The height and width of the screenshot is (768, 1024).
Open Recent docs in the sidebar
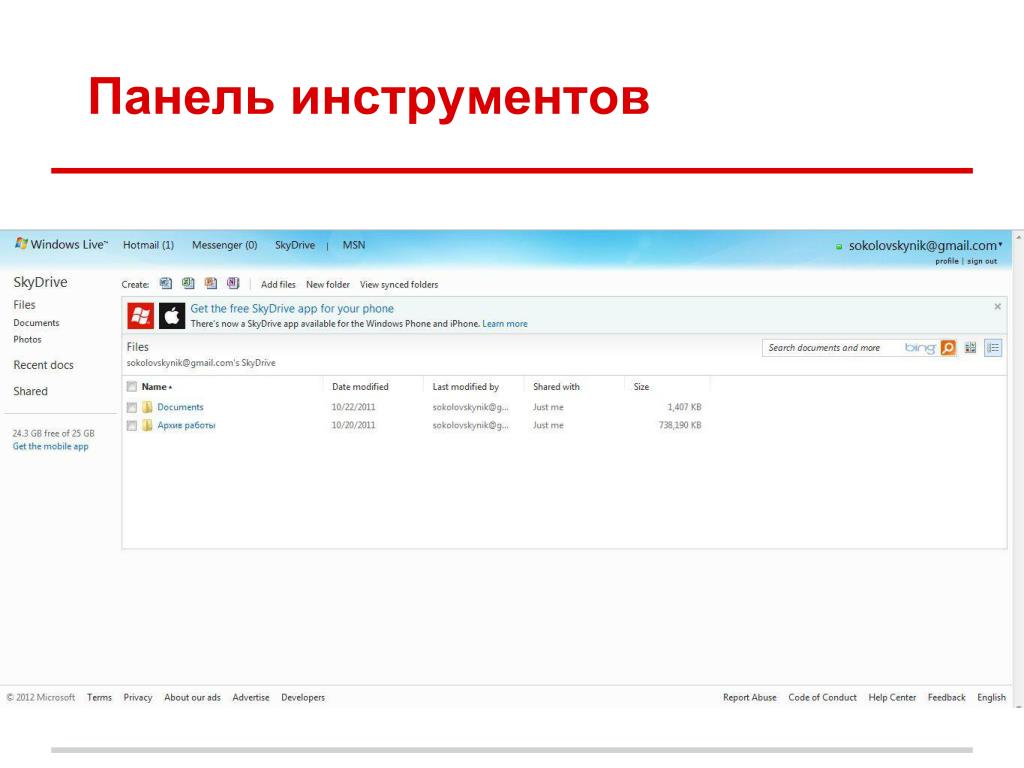tap(43, 365)
